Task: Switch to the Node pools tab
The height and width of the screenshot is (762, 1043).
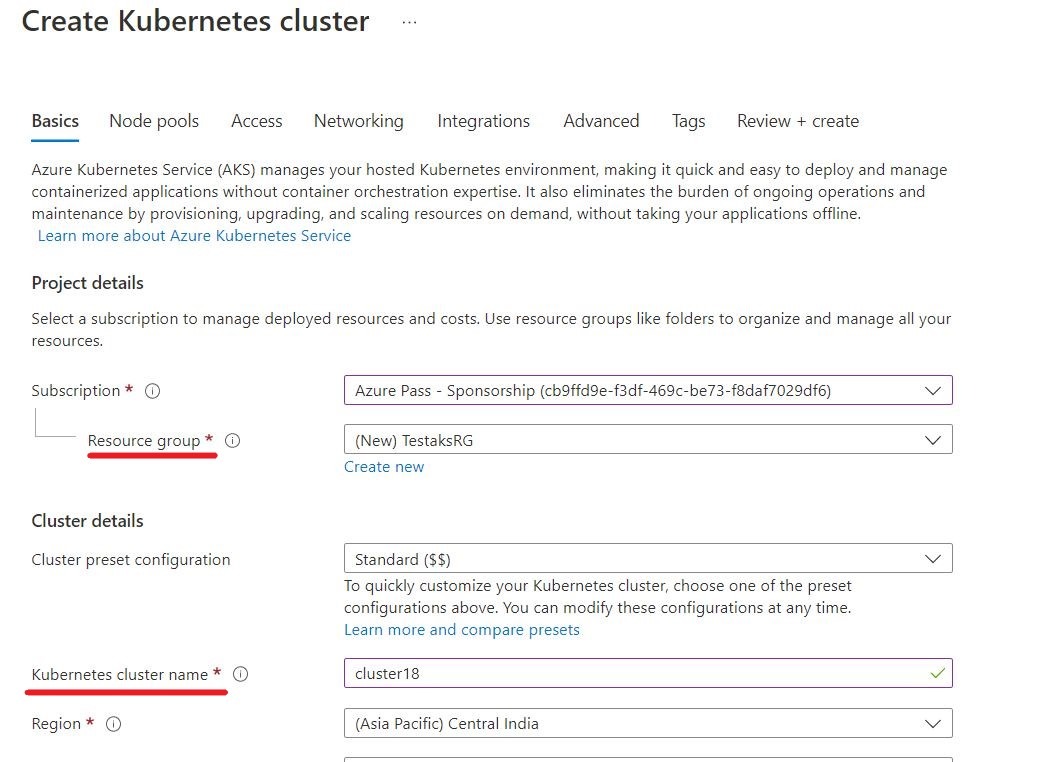Action: [153, 120]
